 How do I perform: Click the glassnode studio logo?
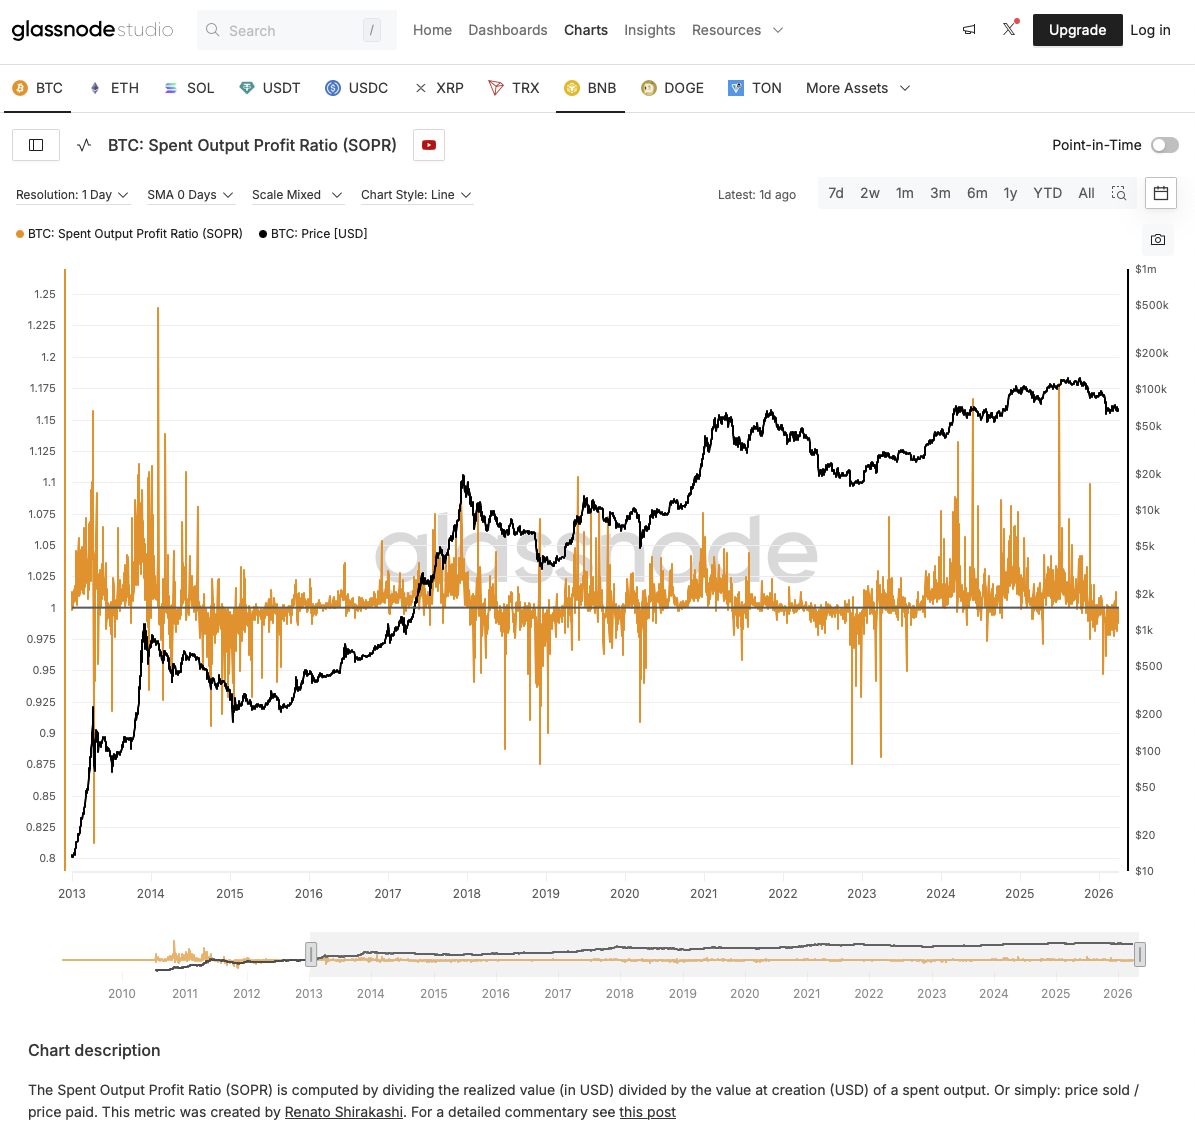(x=92, y=30)
